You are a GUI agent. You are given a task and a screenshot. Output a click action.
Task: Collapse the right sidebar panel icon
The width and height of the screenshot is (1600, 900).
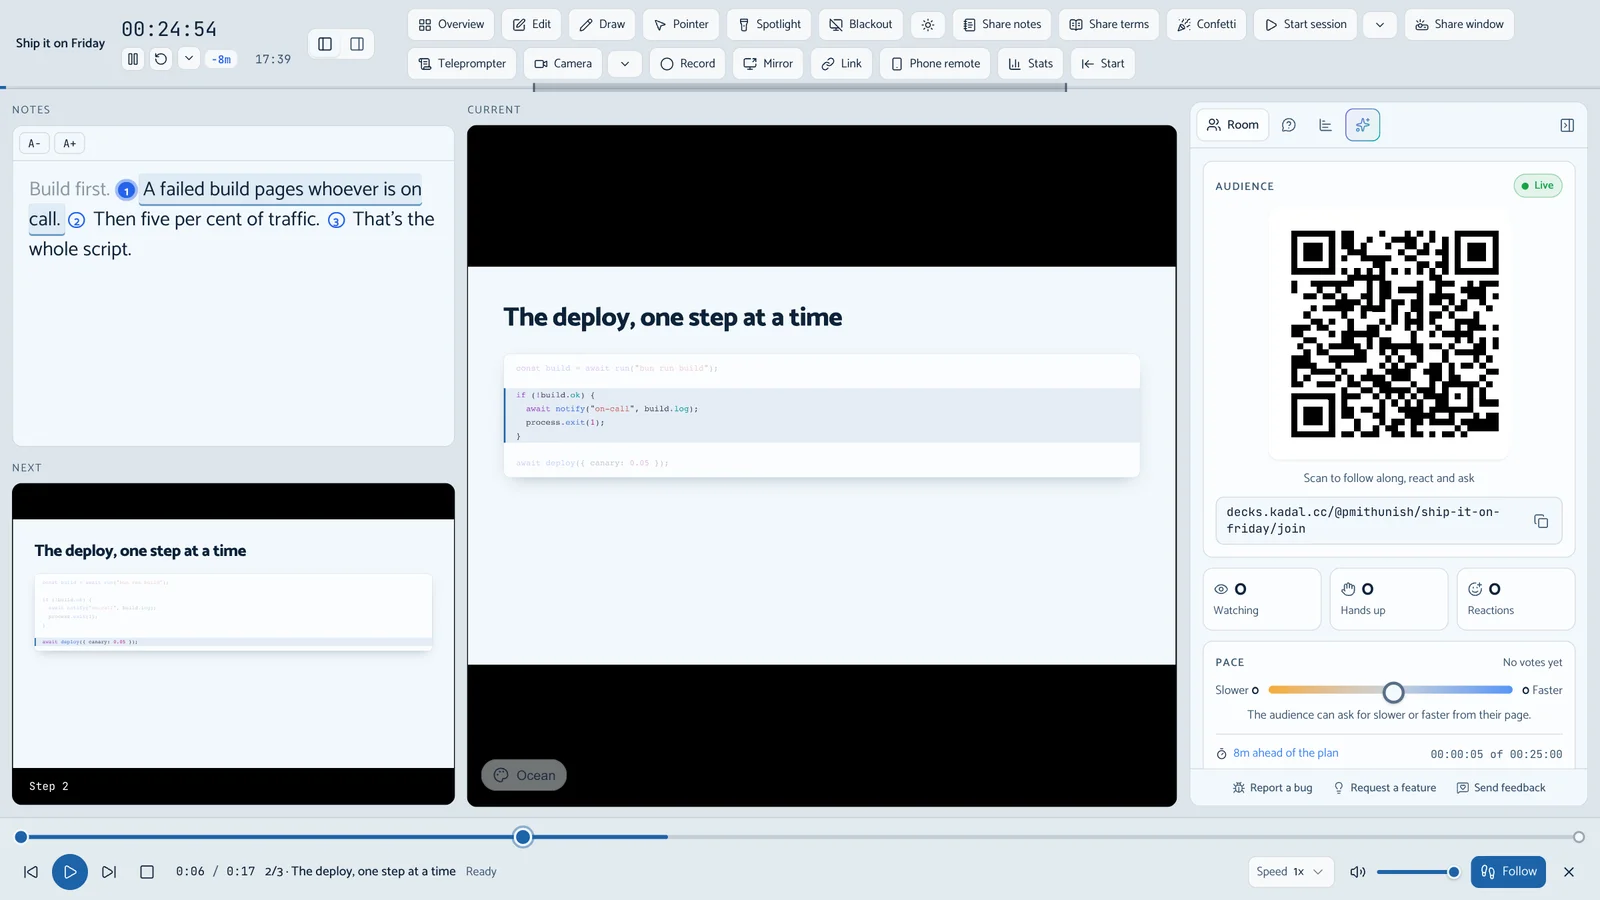point(1567,125)
